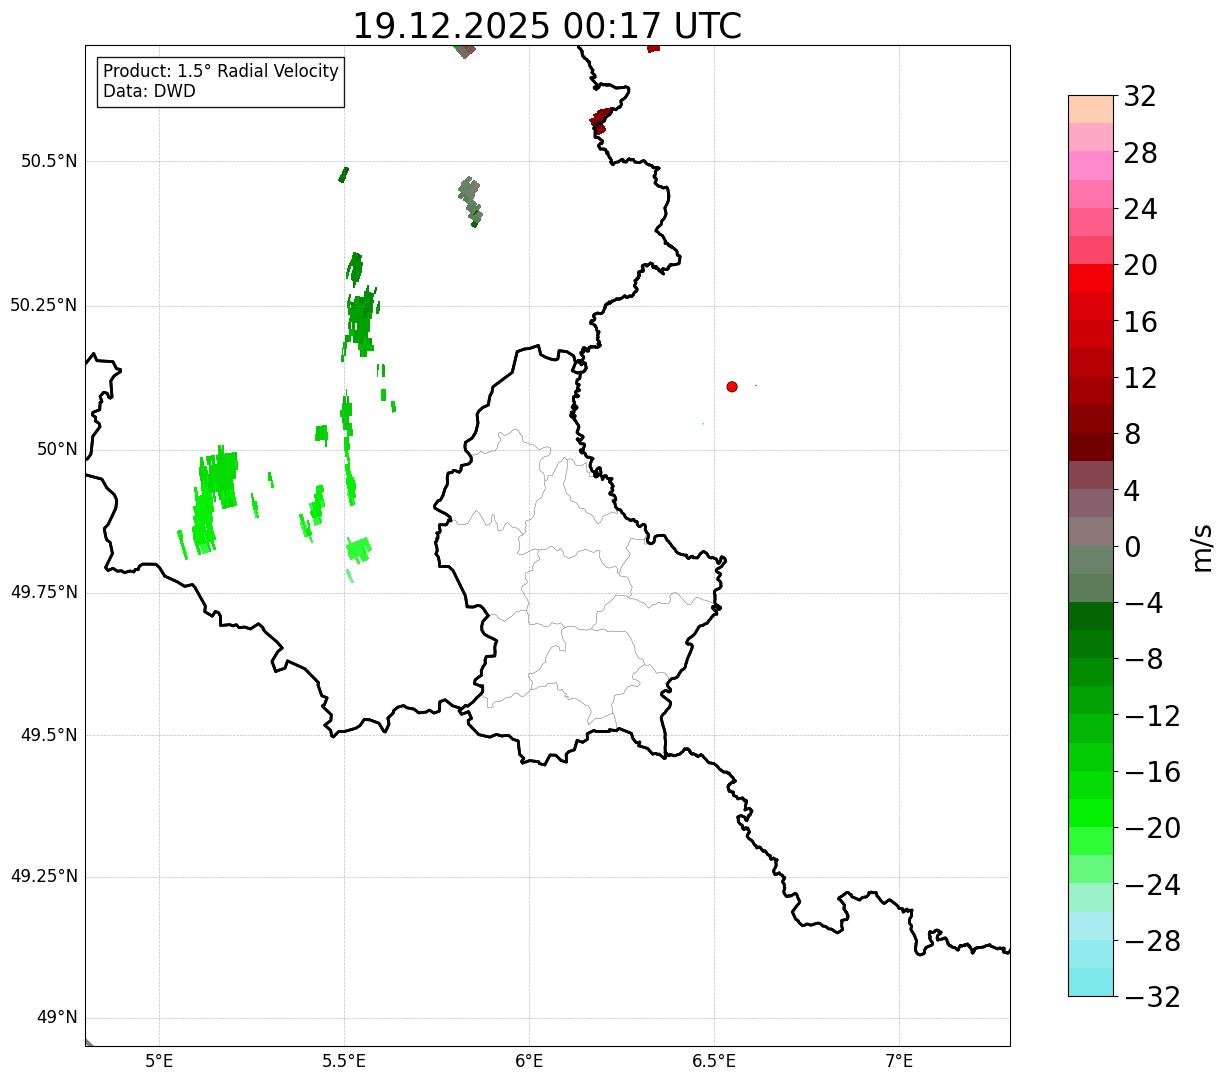This screenshot has height=1081, width=1225.
Task: Click the 5°E longitude label
Action: pos(159,1061)
